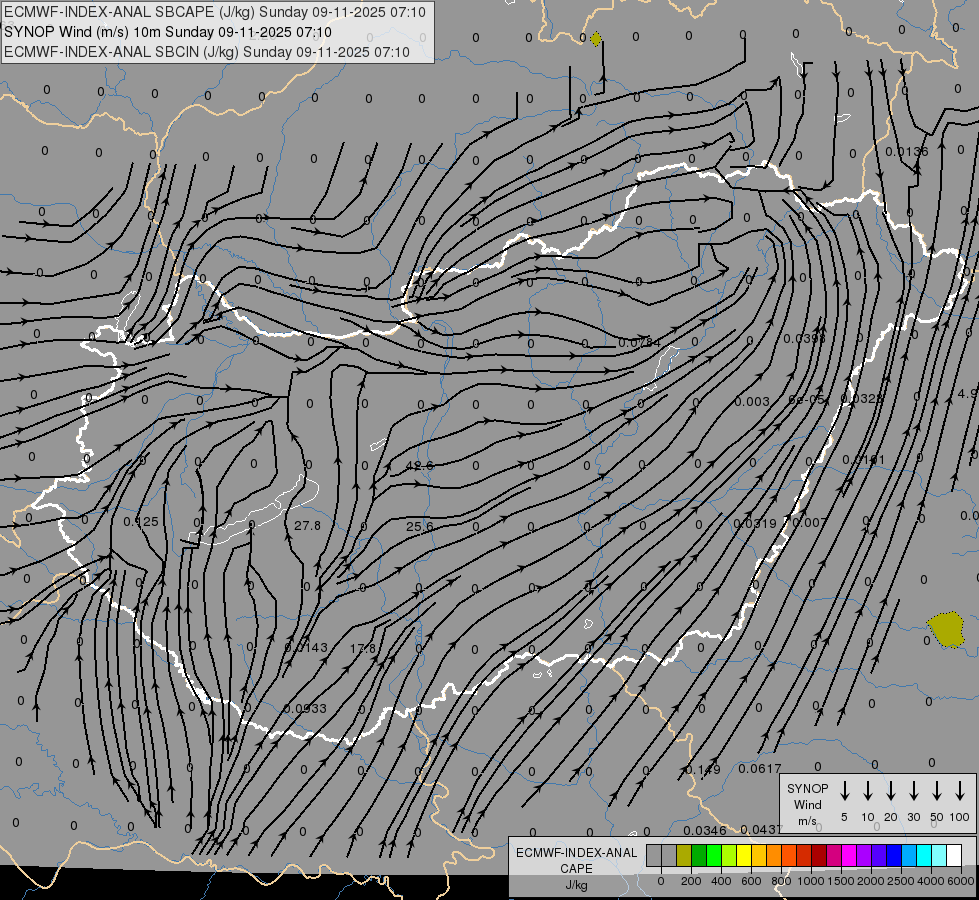Click the 200 label on CAPE scale
Screen dimensions: 979x900
pyautogui.click(x=691, y=881)
